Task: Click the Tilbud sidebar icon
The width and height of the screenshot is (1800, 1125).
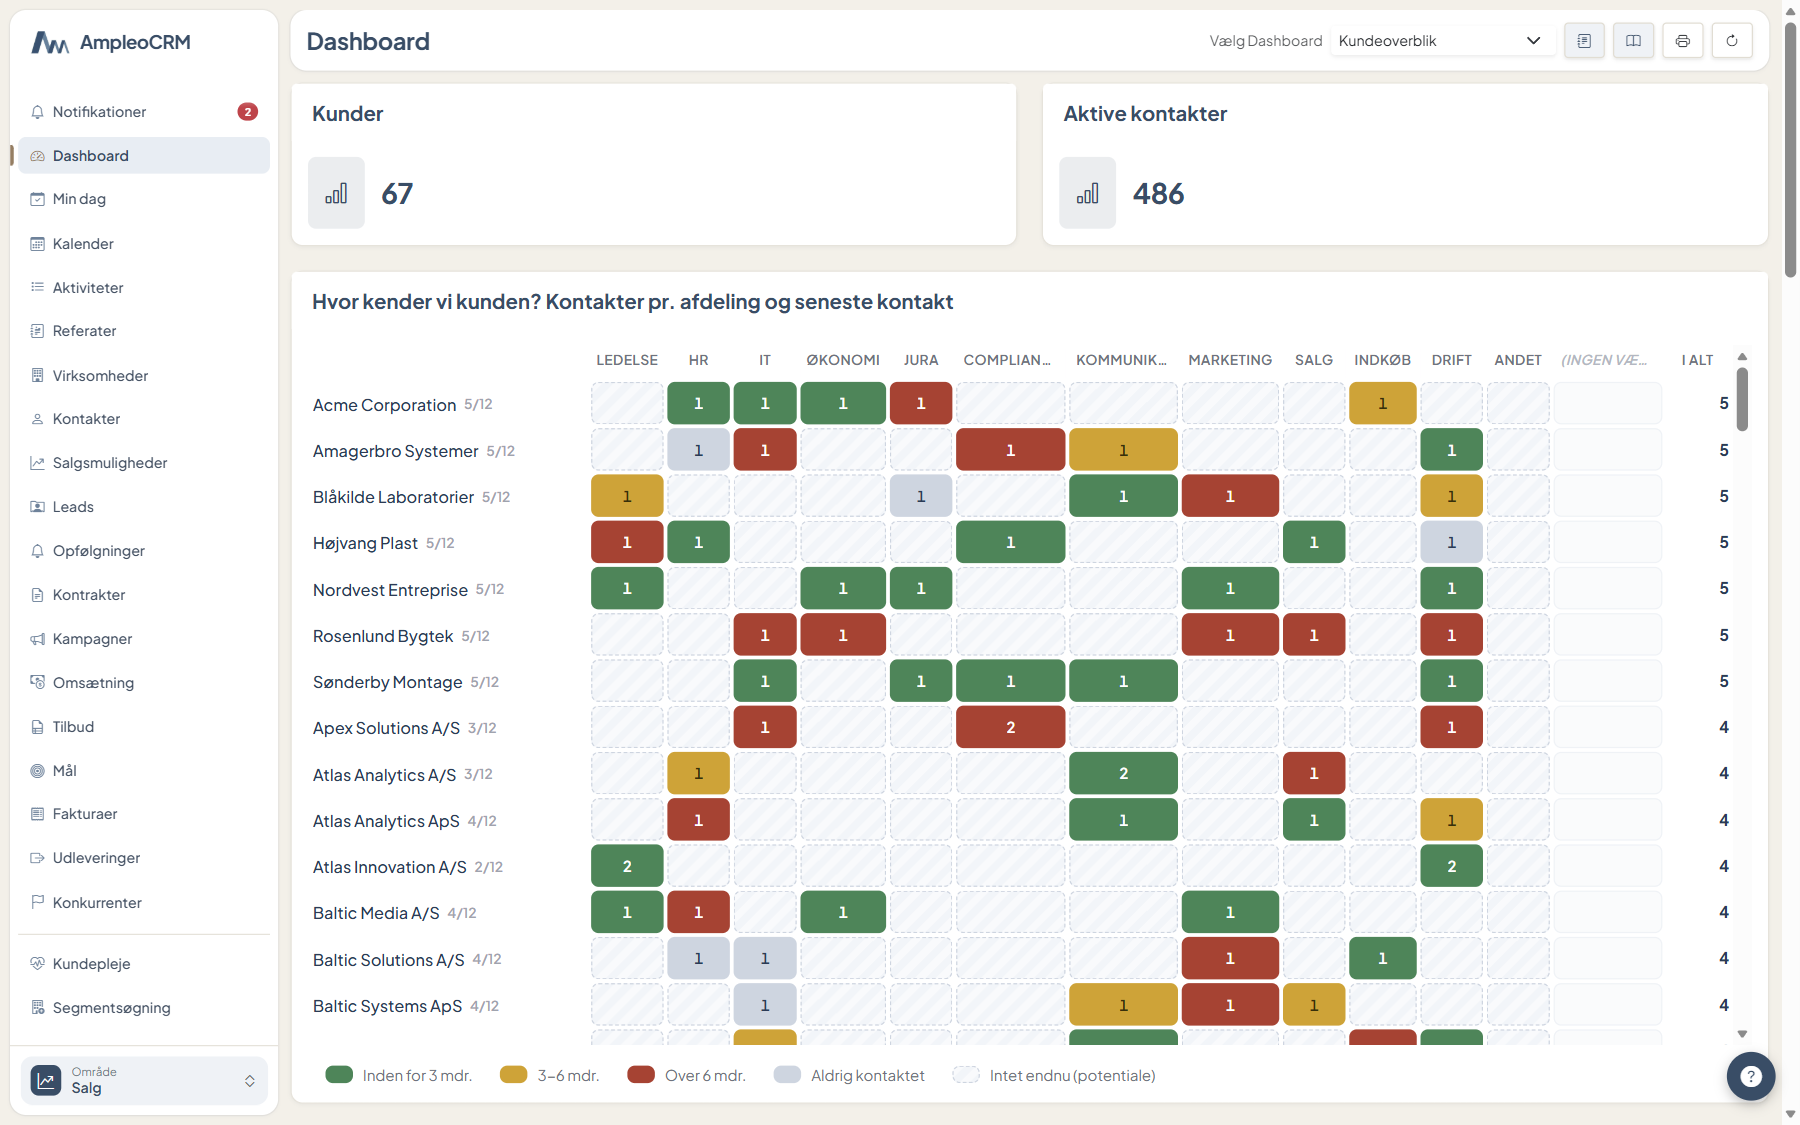Action: pos(37,727)
